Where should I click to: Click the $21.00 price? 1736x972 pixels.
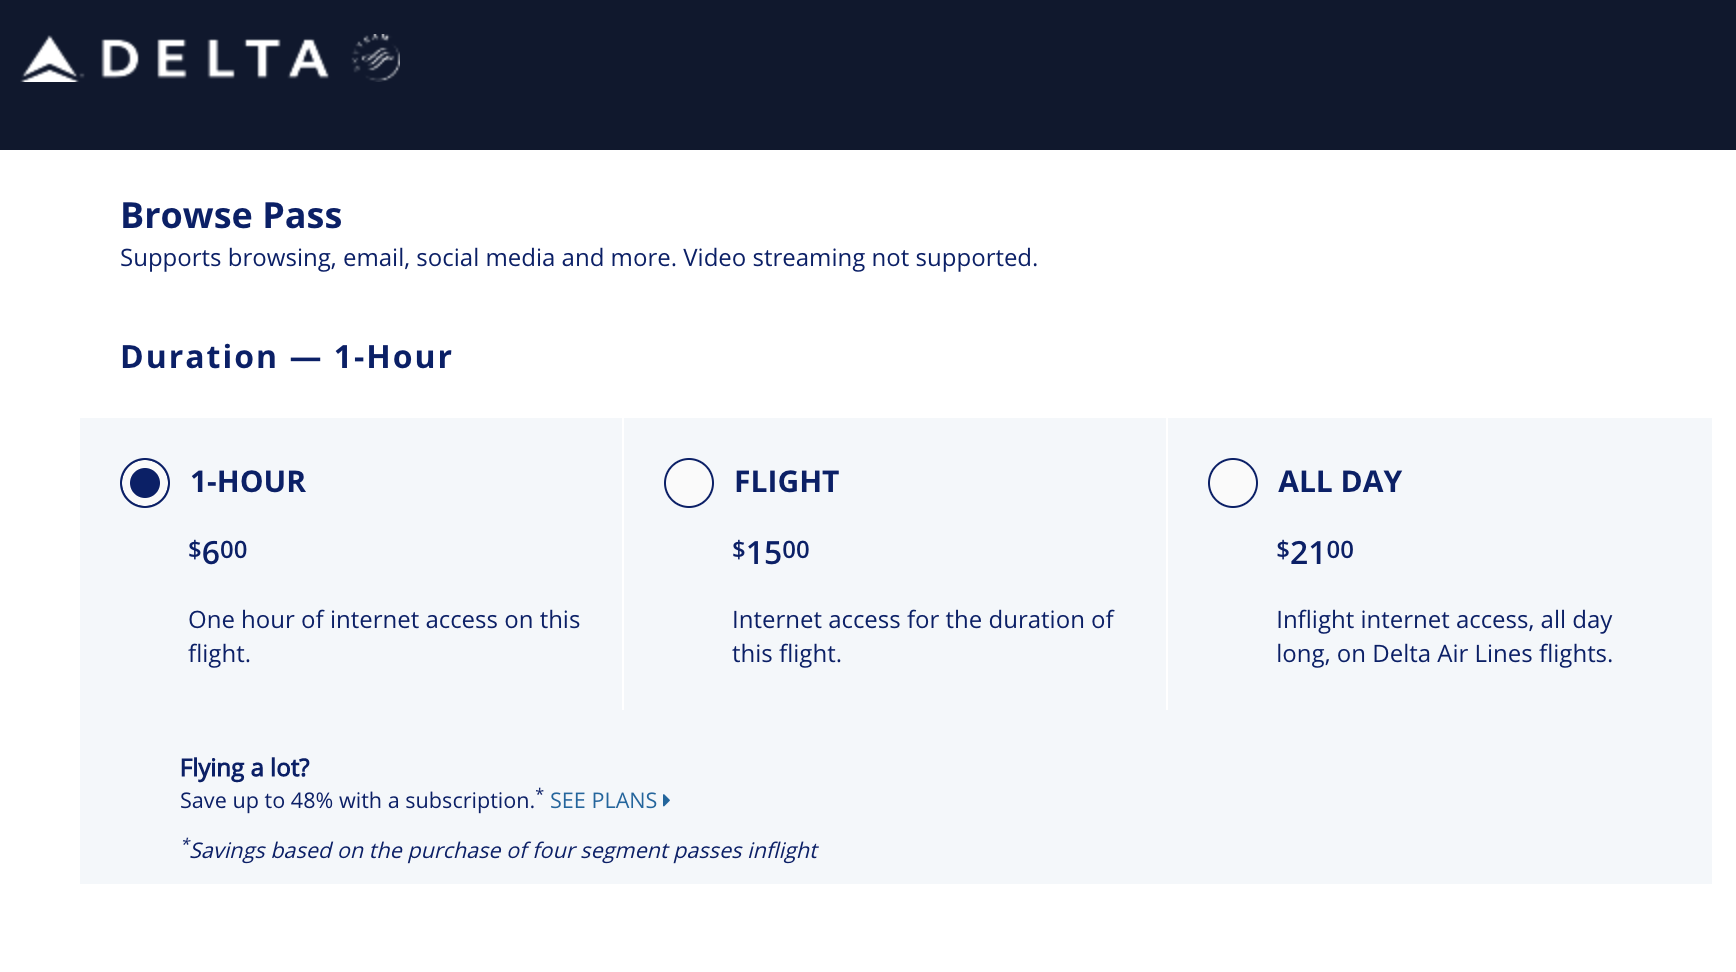click(1315, 551)
